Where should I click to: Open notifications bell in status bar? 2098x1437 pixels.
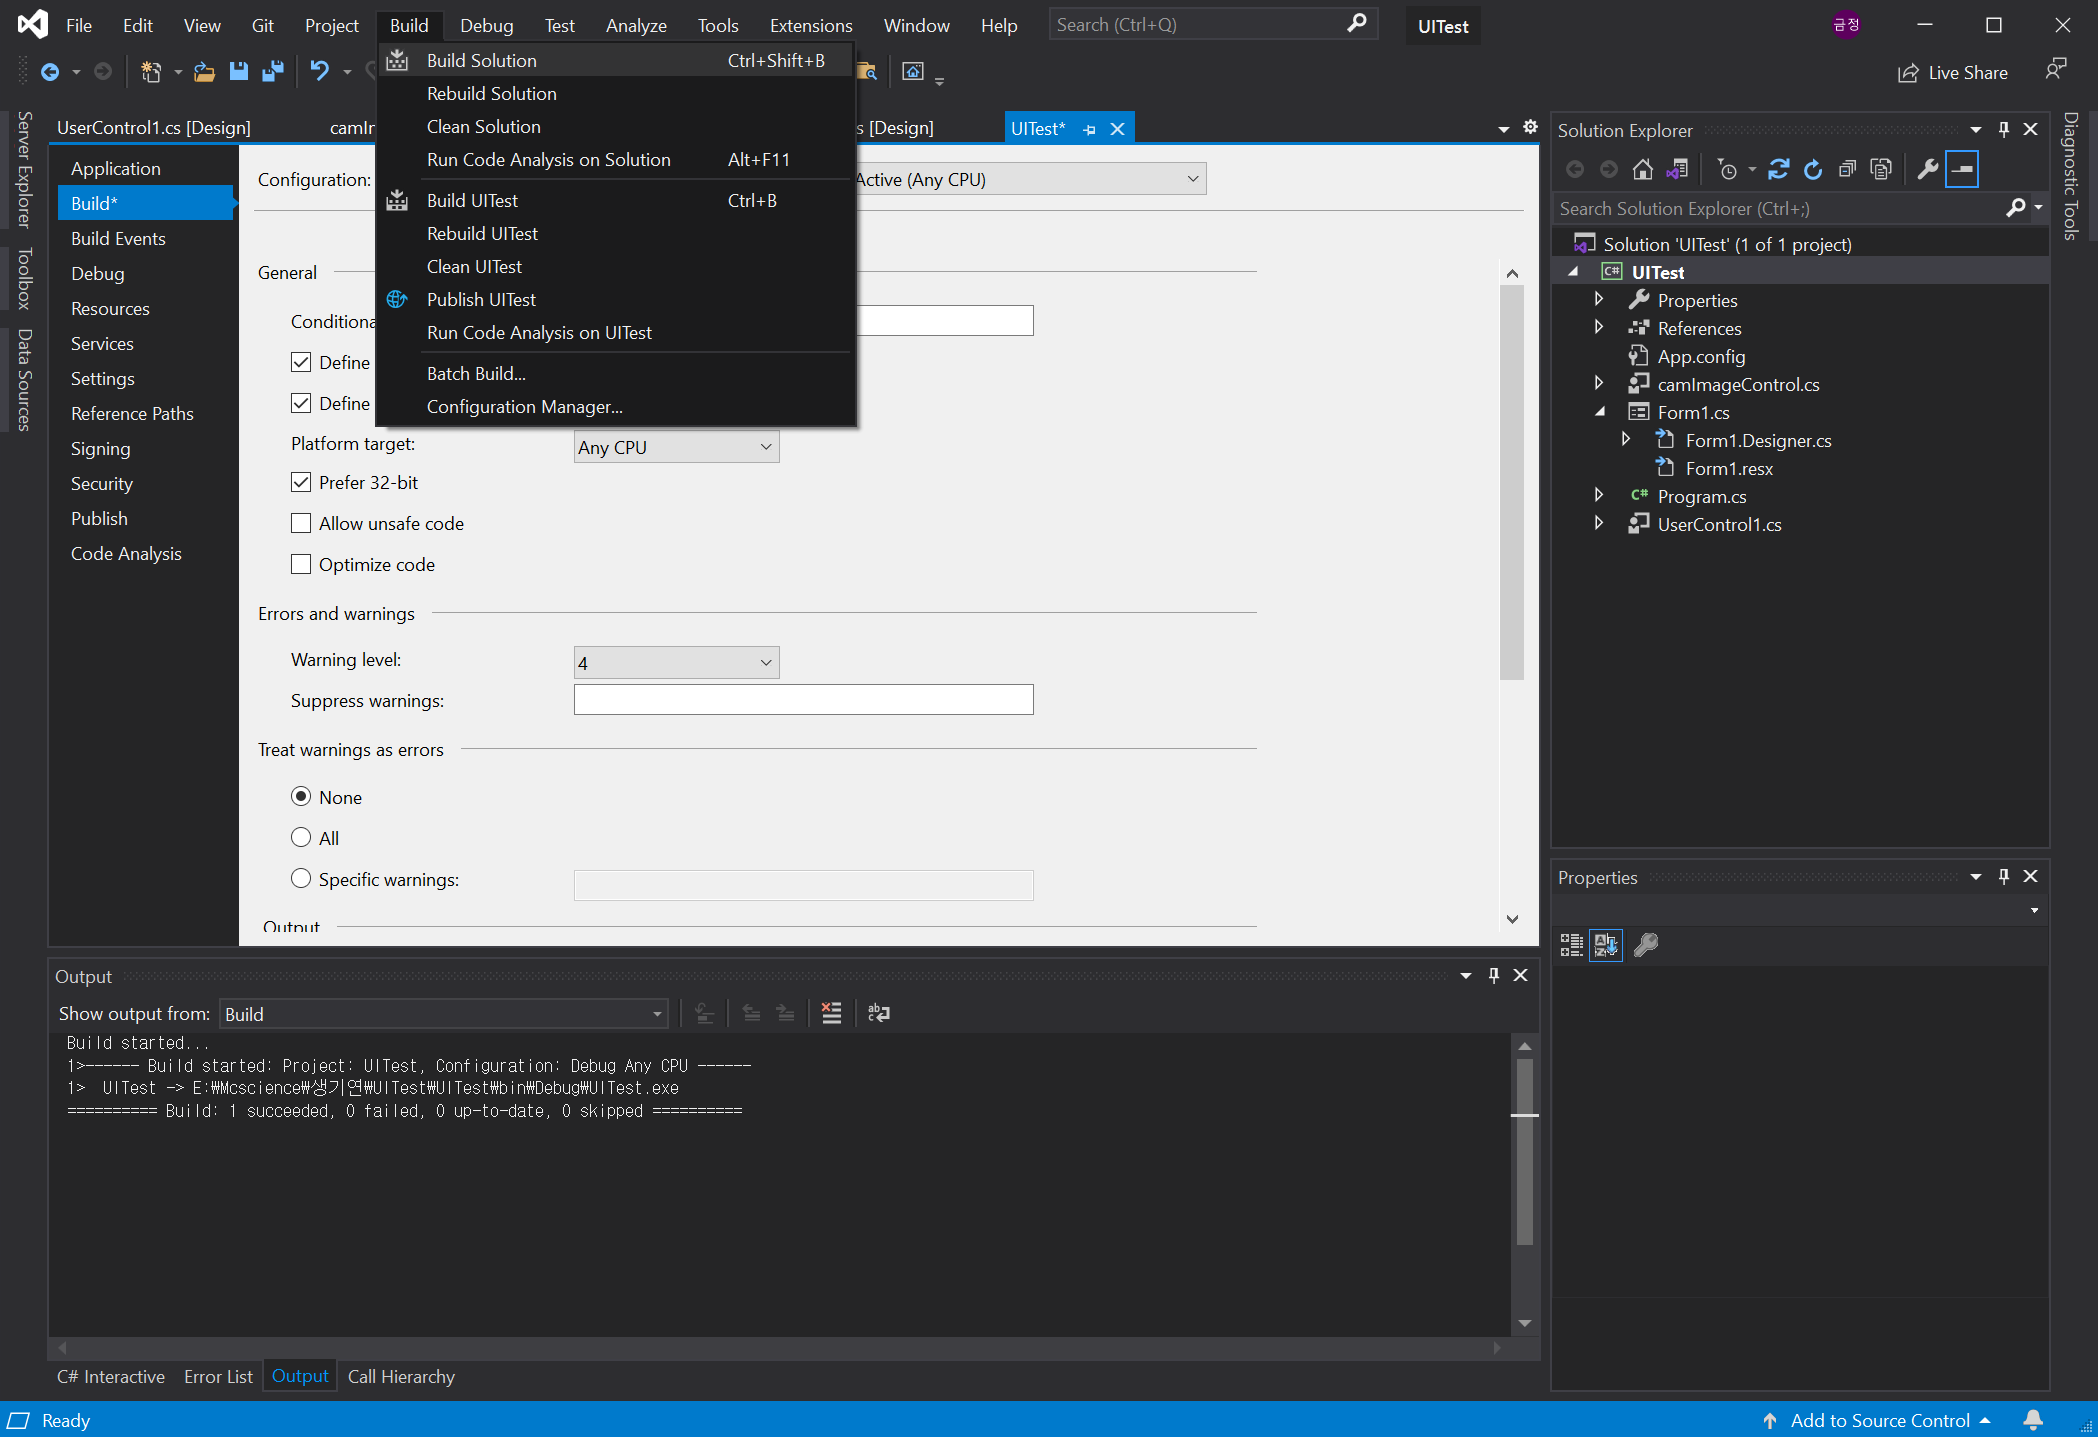coord(2033,1420)
